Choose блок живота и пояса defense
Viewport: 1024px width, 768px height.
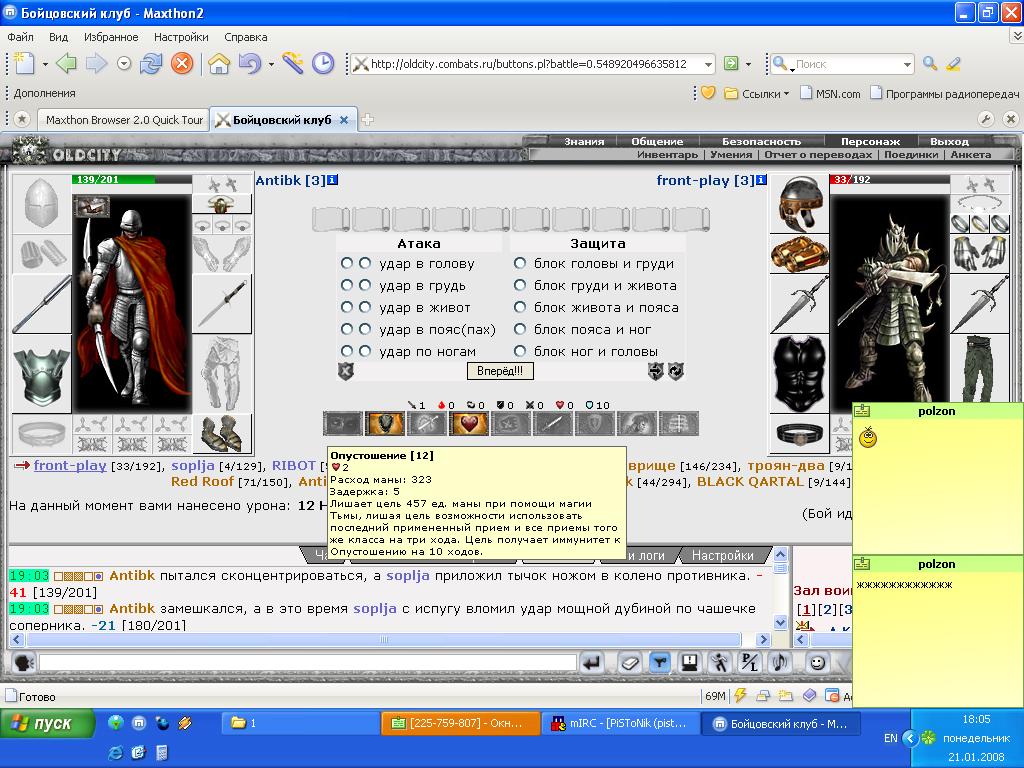pyautogui.click(x=520, y=307)
